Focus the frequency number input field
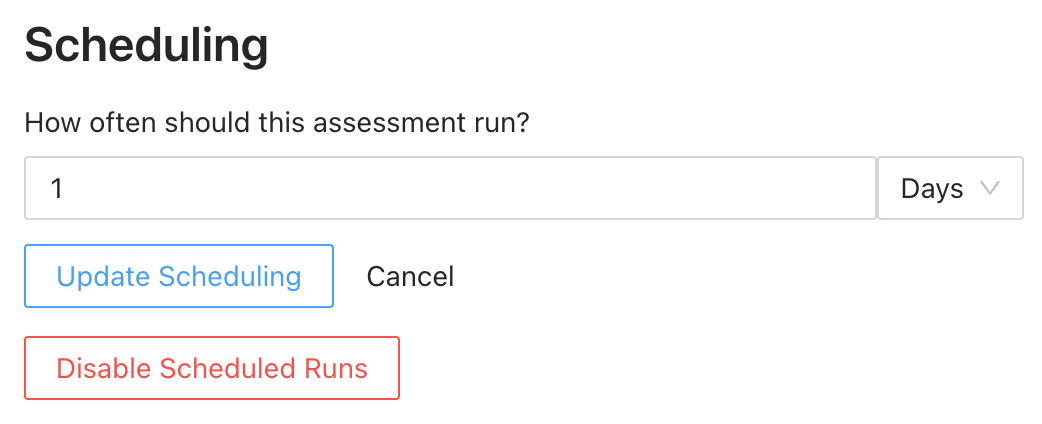 coord(450,188)
